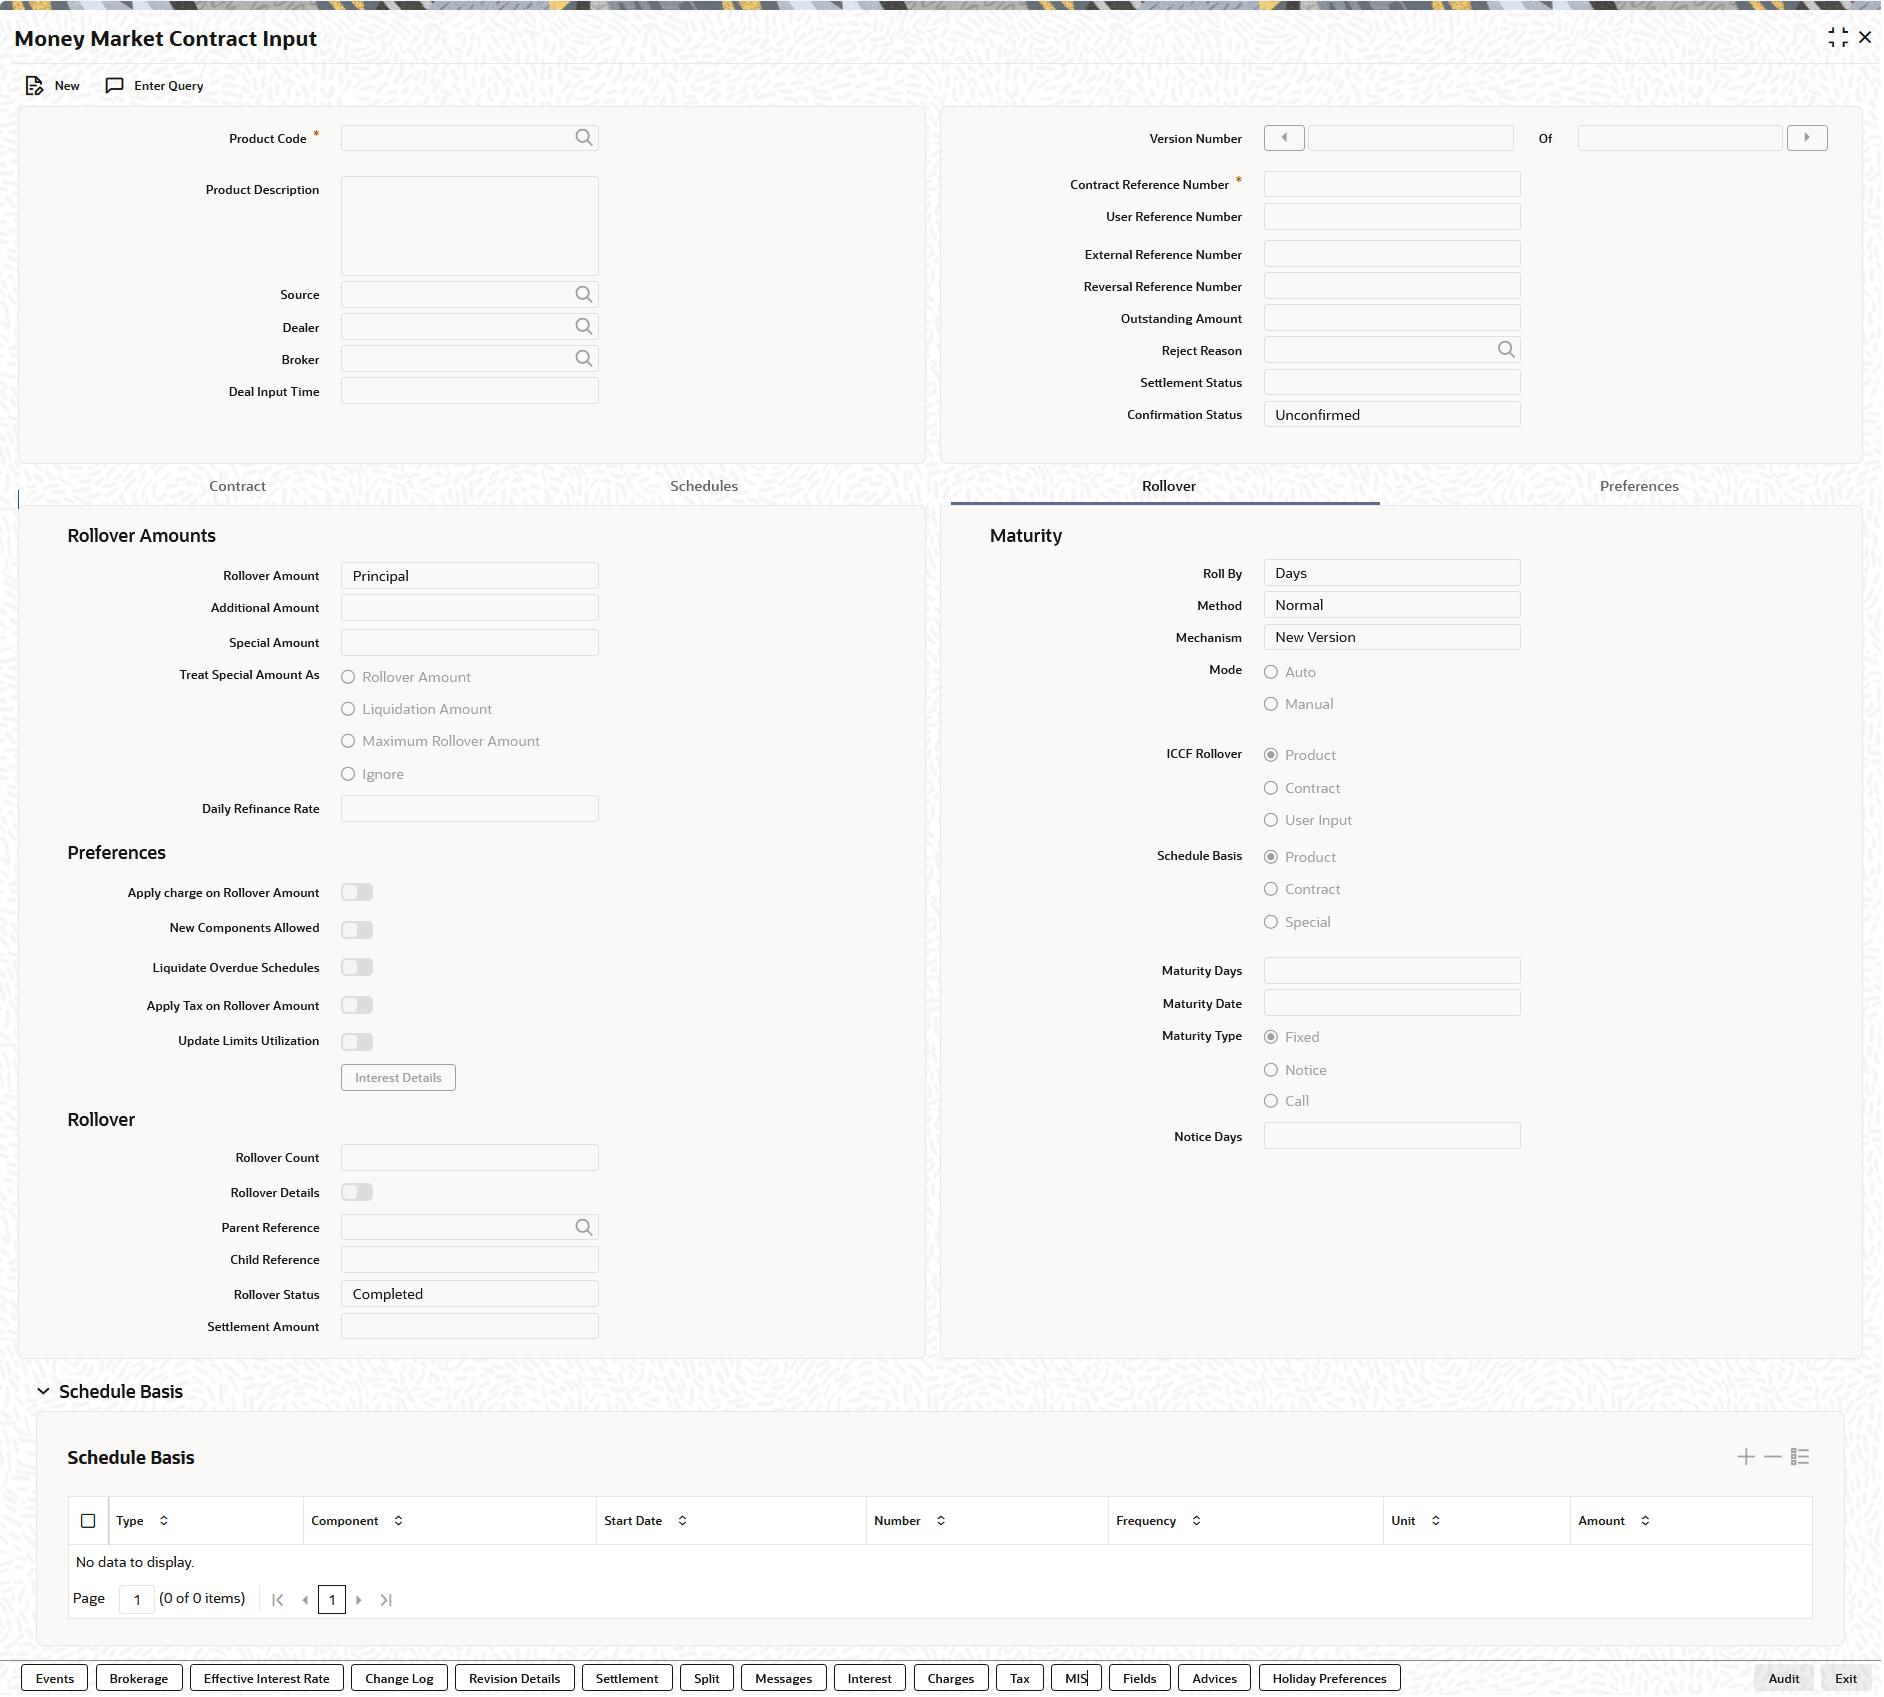The height and width of the screenshot is (1697, 1884).
Task: Open the Roll By dropdown
Action: (x=1392, y=573)
